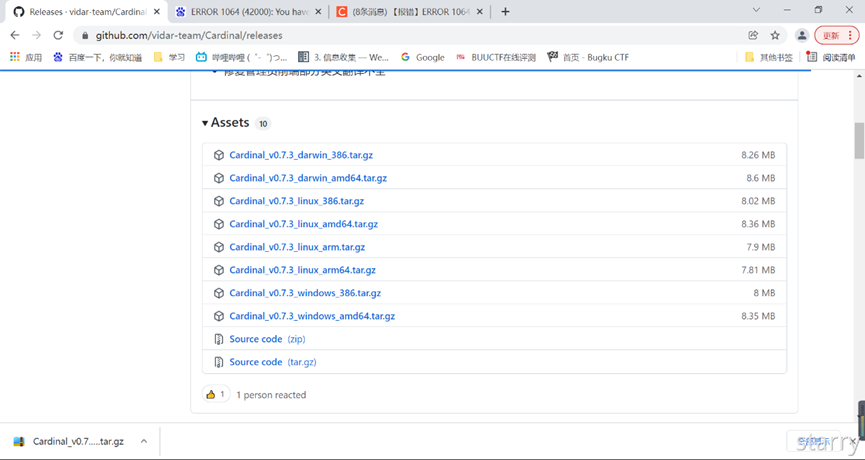
Task: Open the 其他书签 folder
Action: pyautogui.click(x=768, y=57)
